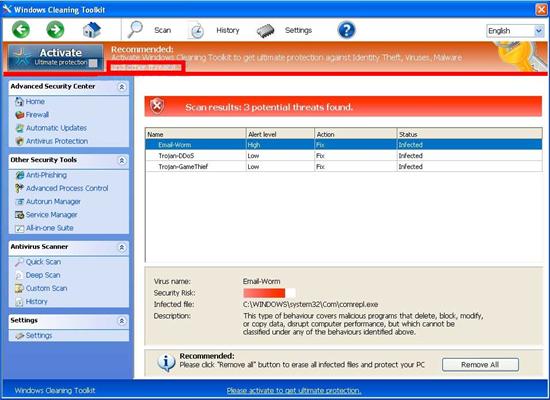Open the Service Manager link
The width and height of the screenshot is (550, 400).
(x=52, y=215)
